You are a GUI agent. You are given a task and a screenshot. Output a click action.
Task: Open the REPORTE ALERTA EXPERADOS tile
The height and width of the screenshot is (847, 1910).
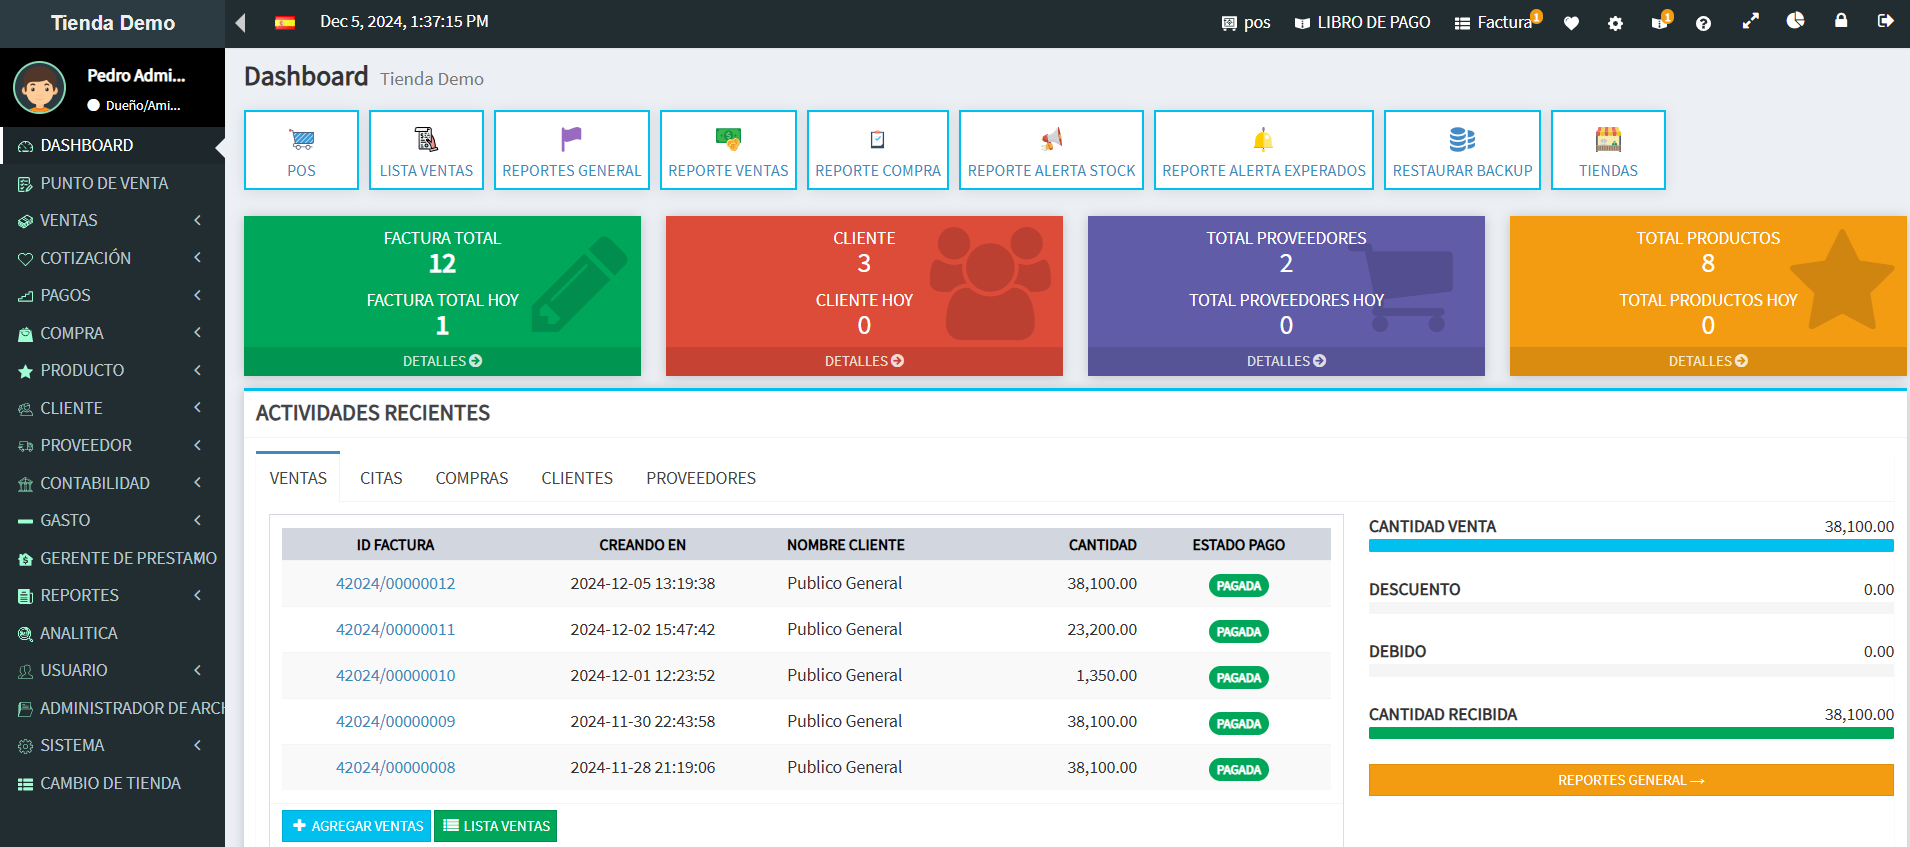1264,150
